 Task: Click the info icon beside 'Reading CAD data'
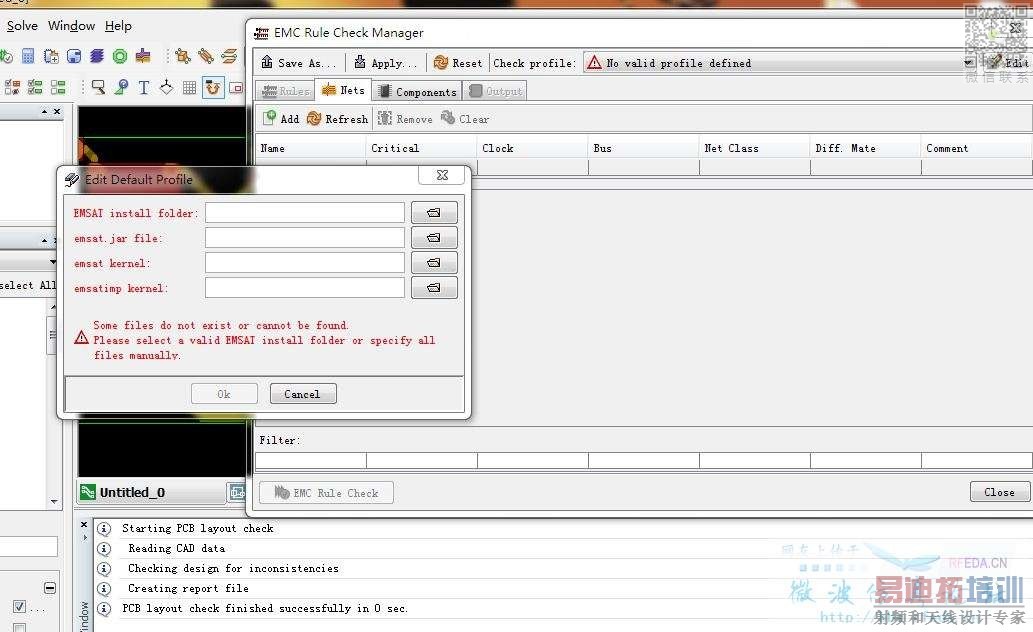(104, 548)
